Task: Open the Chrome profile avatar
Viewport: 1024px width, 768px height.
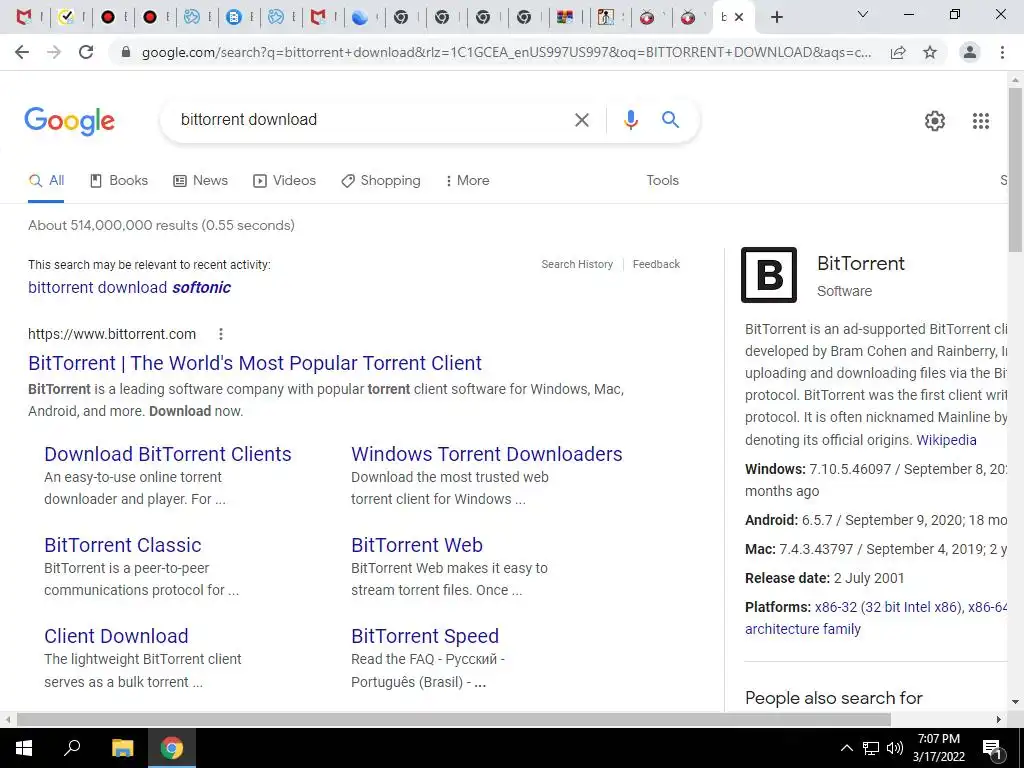Action: pos(970,52)
